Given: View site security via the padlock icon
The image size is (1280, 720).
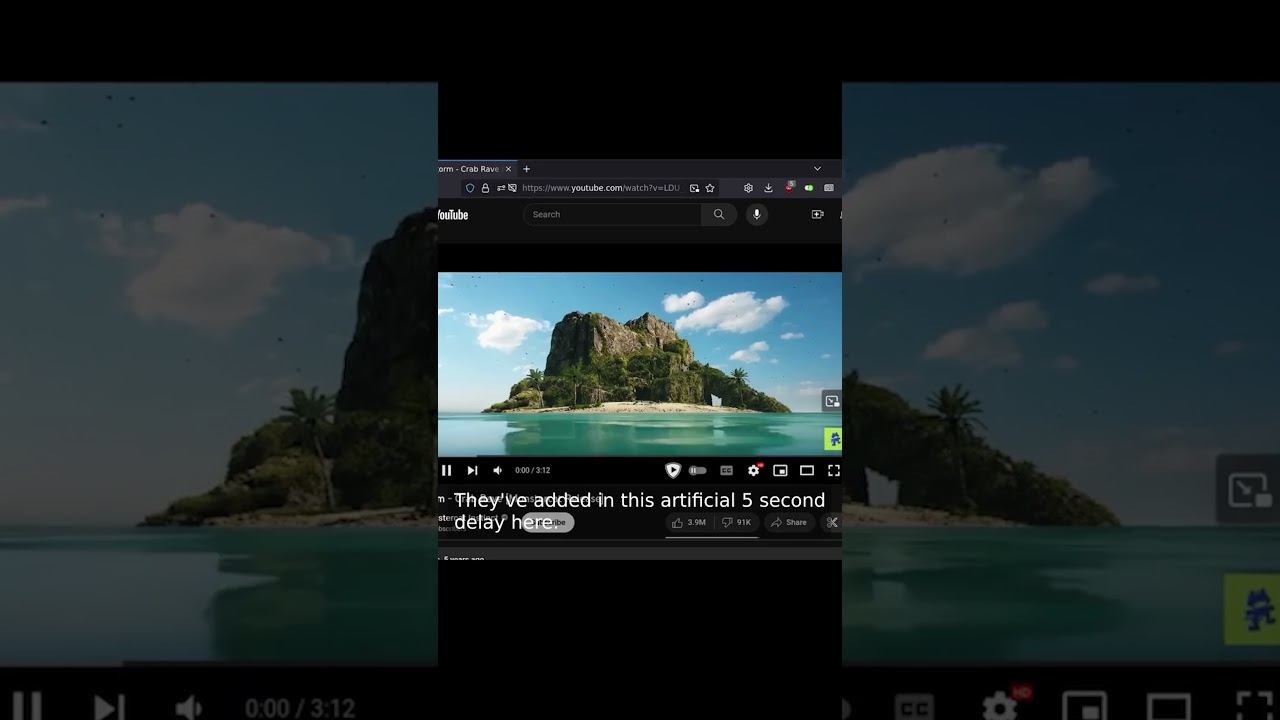Looking at the screenshot, I should [485, 188].
